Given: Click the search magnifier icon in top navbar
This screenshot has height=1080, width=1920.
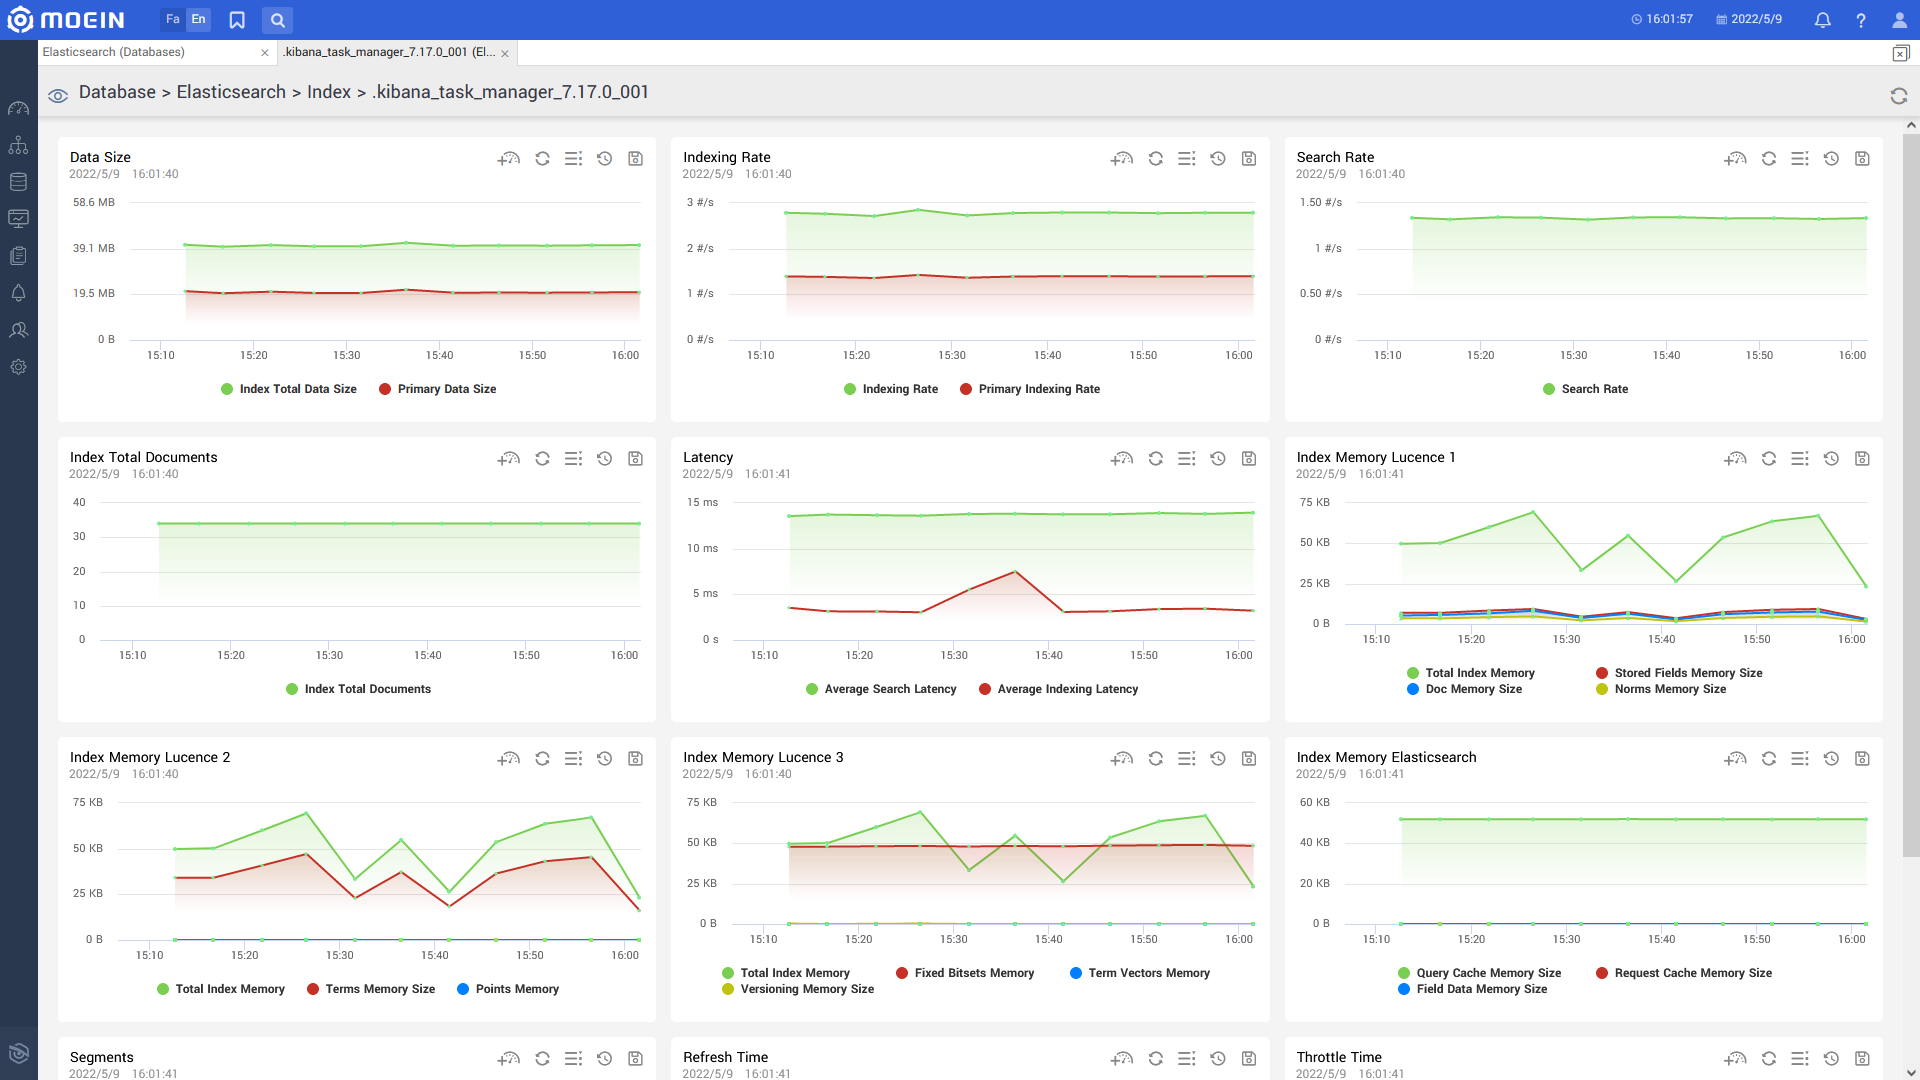Looking at the screenshot, I should point(277,20).
